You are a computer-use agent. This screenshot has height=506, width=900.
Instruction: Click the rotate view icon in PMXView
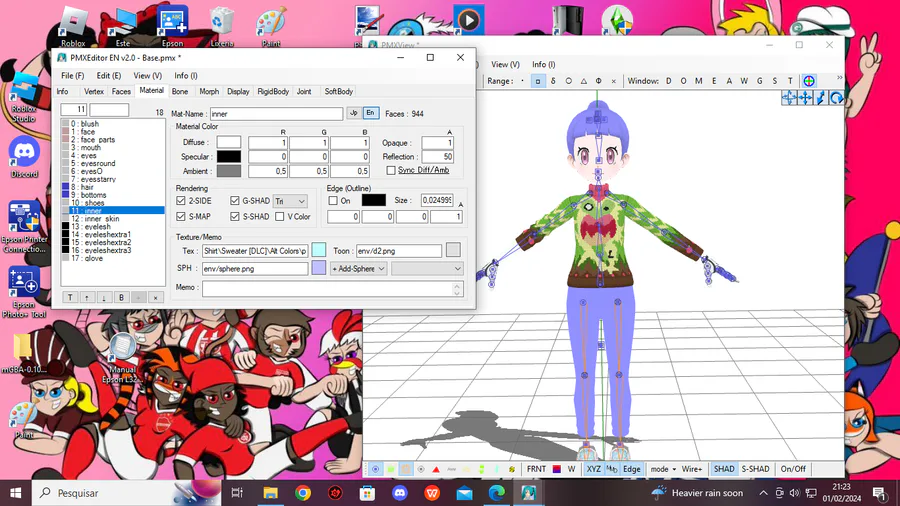pos(837,98)
